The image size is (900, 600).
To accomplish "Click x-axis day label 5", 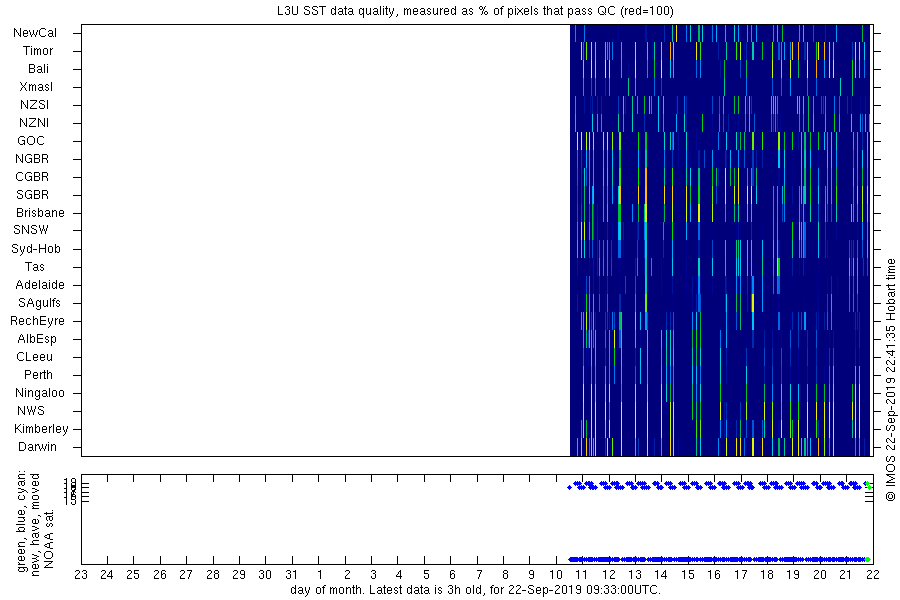I will 425,575.
